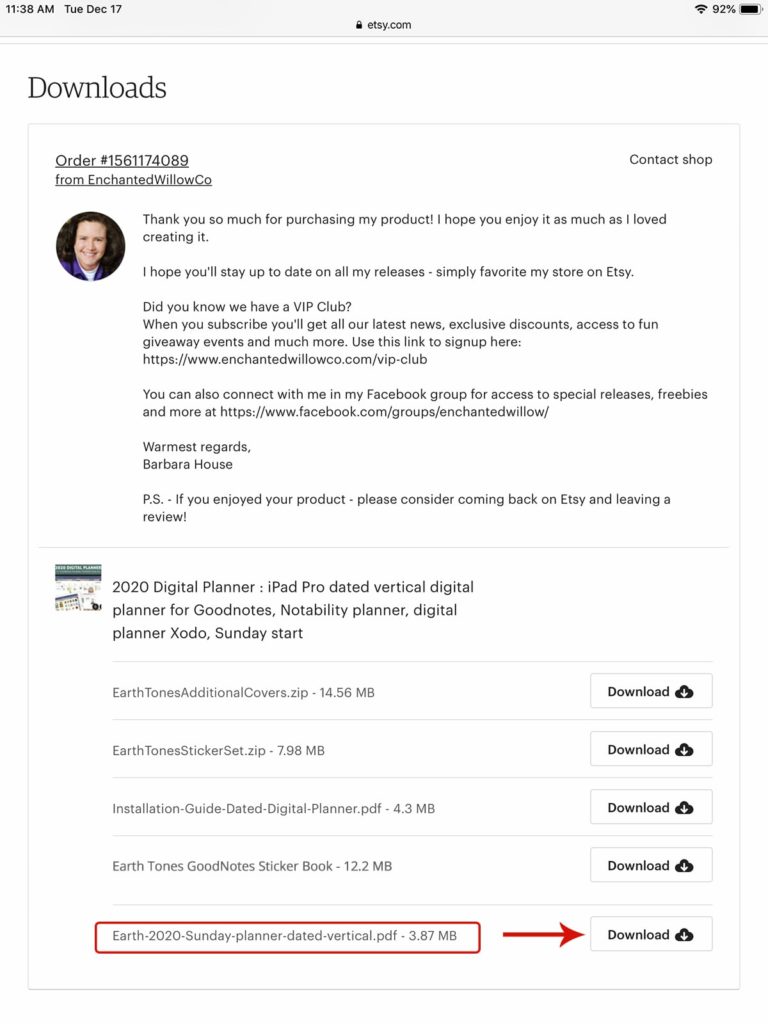This screenshot has width=768, height=1024.
Task: Click the Downloads page heading
Action: tap(97, 88)
